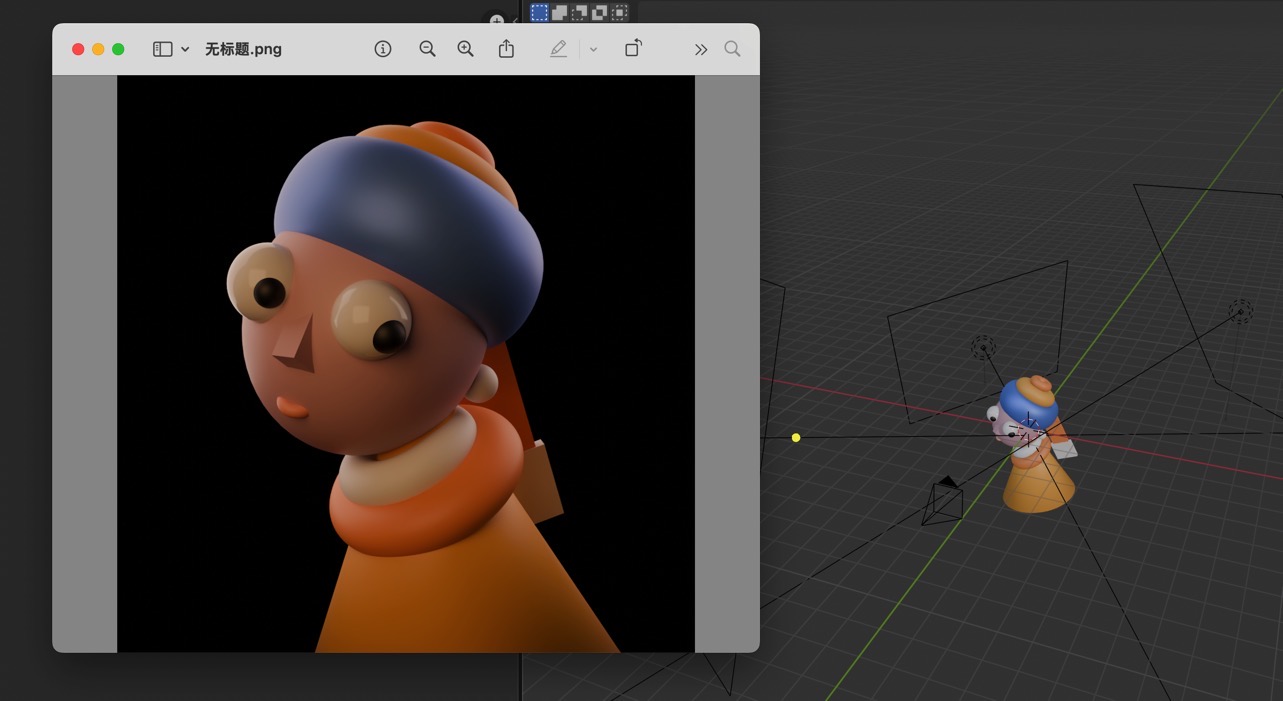Rotate the image counterclockwise
Viewport: 1283px width, 701px height.
[633, 48]
